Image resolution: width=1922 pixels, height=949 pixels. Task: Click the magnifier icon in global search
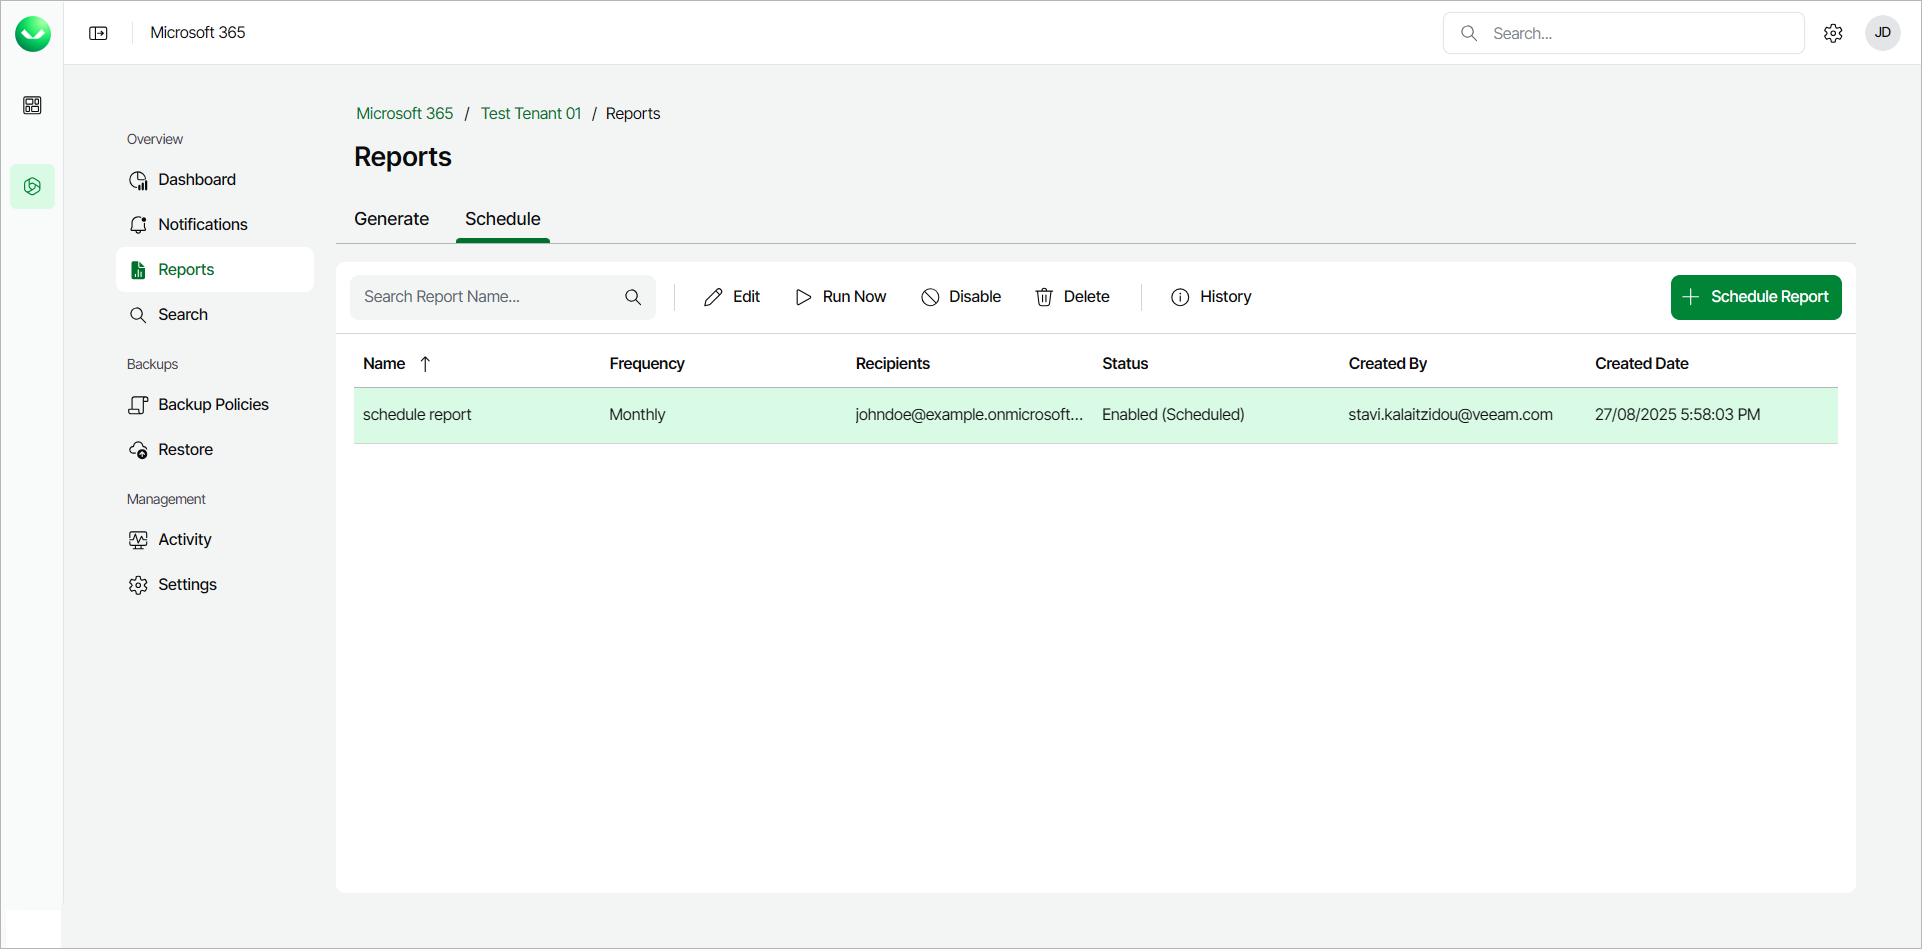click(1469, 33)
